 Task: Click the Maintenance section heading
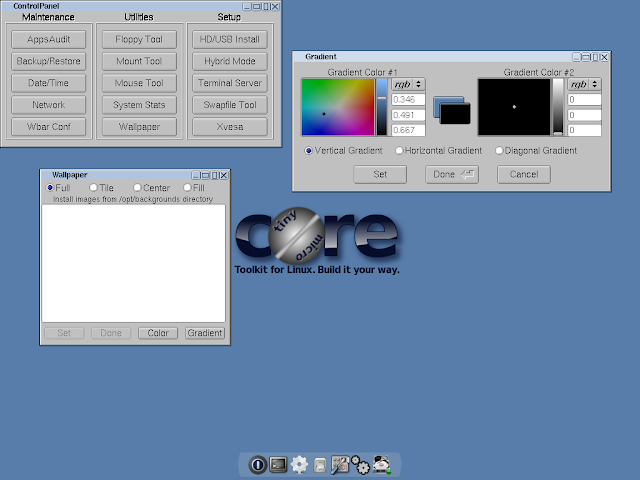pos(48,17)
